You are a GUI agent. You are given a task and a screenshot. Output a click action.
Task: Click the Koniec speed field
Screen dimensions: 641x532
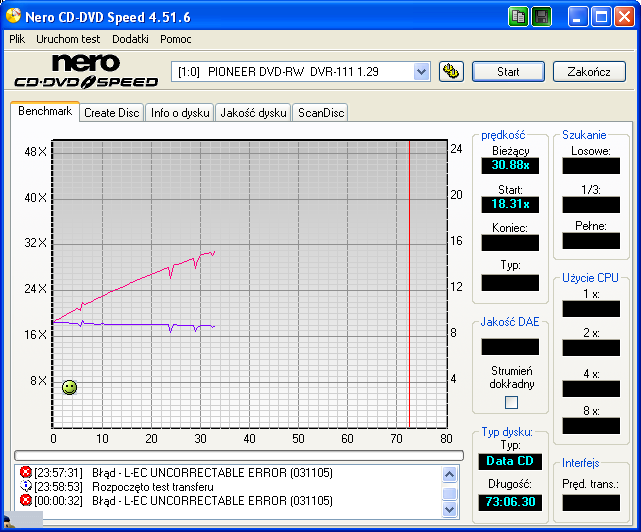[510, 242]
